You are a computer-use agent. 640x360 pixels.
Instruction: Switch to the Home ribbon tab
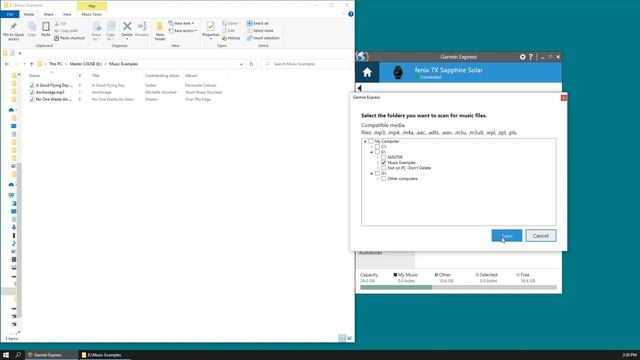click(29, 14)
